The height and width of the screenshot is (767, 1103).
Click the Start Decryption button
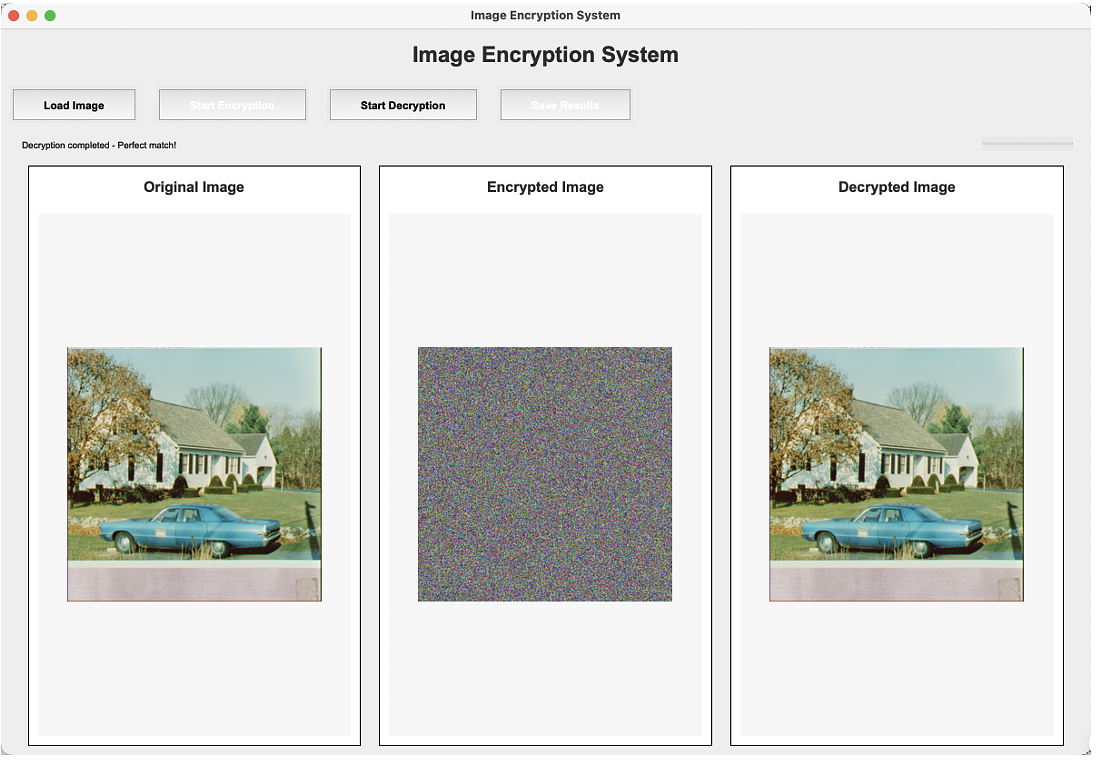point(403,105)
